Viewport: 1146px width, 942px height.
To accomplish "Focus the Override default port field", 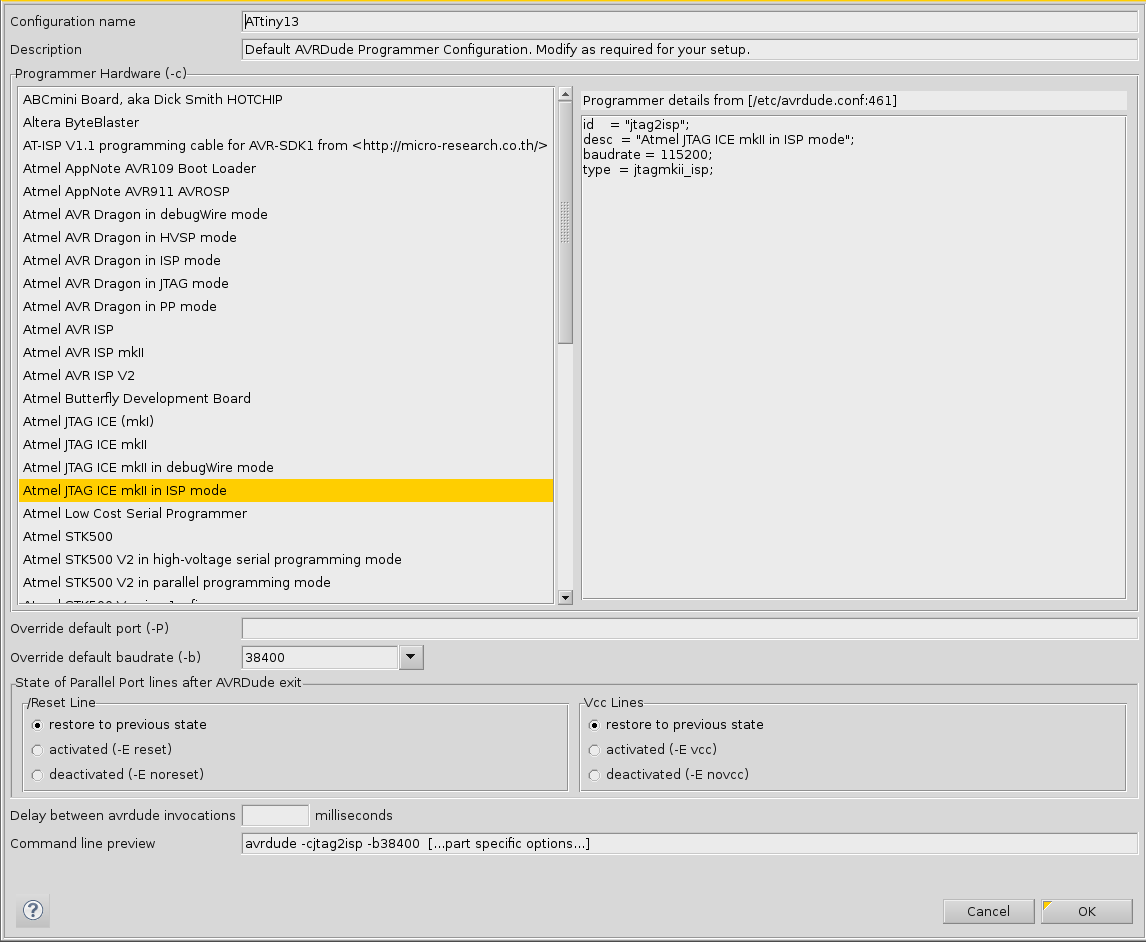I will tap(689, 628).
